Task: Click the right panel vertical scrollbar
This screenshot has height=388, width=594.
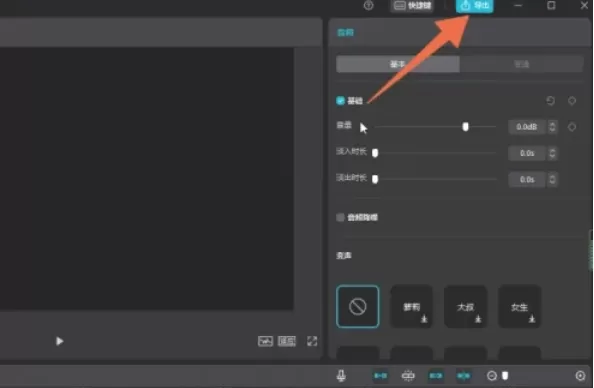Action: [591, 250]
